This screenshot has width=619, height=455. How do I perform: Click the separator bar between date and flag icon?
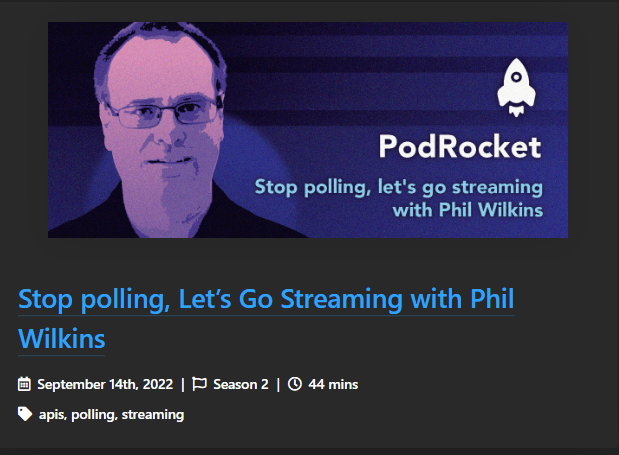coord(183,384)
